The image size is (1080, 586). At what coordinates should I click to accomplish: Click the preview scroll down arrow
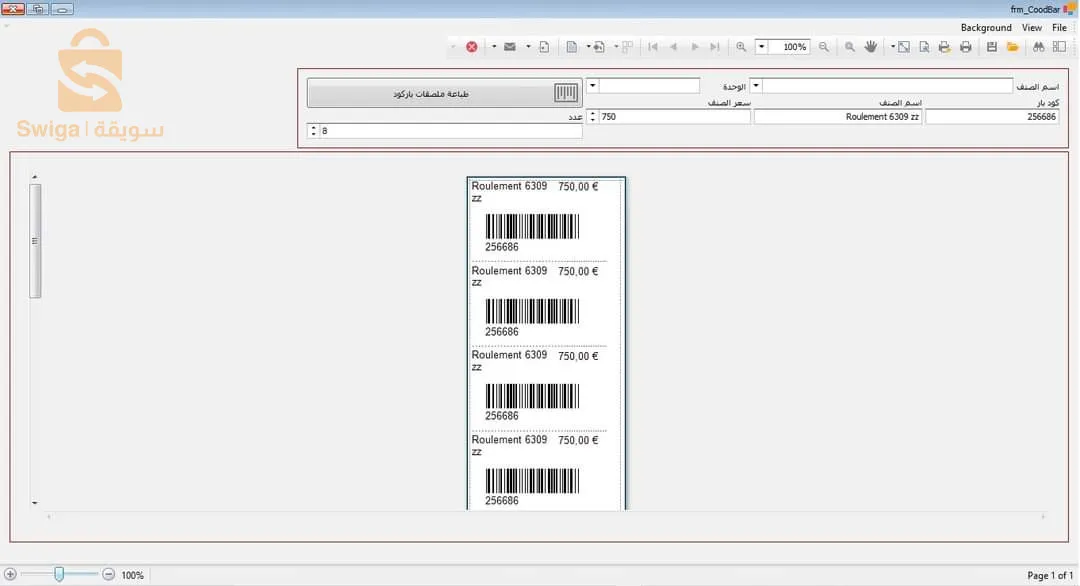coord(34,503)
